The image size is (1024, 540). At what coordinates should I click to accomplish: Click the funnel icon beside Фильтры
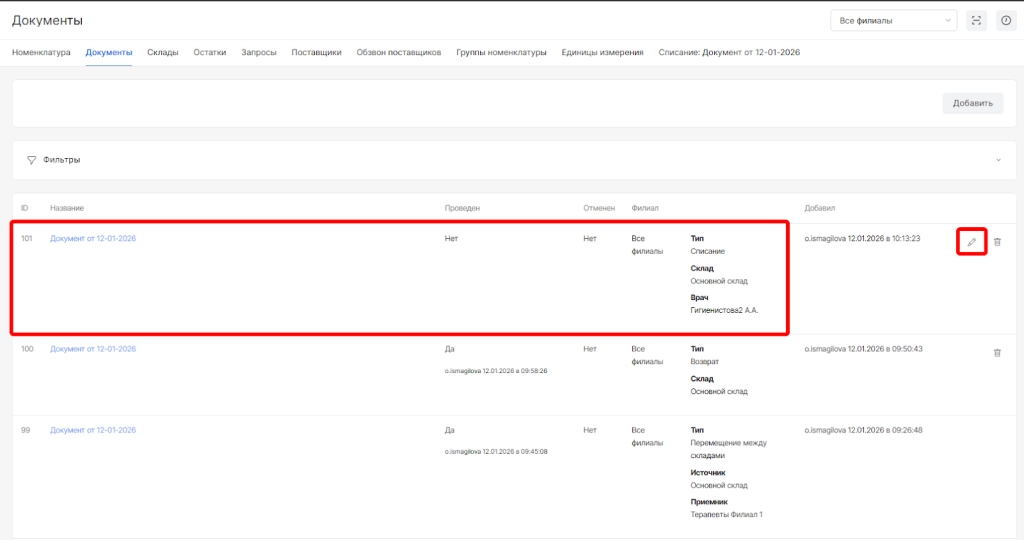(31, 160)
